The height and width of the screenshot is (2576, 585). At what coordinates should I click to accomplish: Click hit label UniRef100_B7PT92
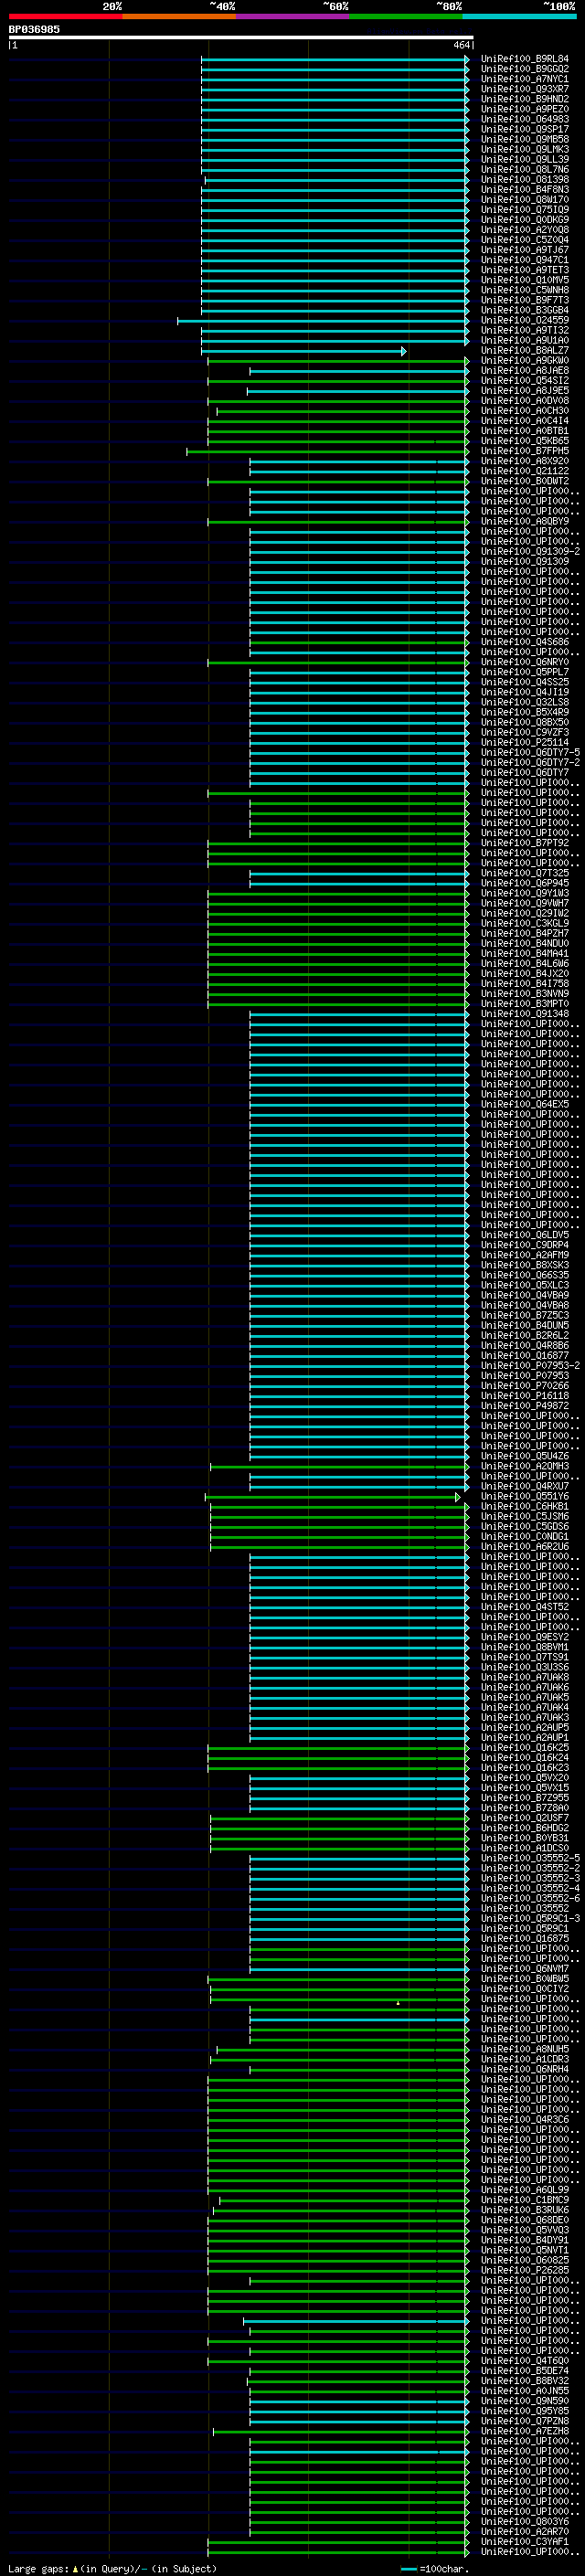point(525,843)
